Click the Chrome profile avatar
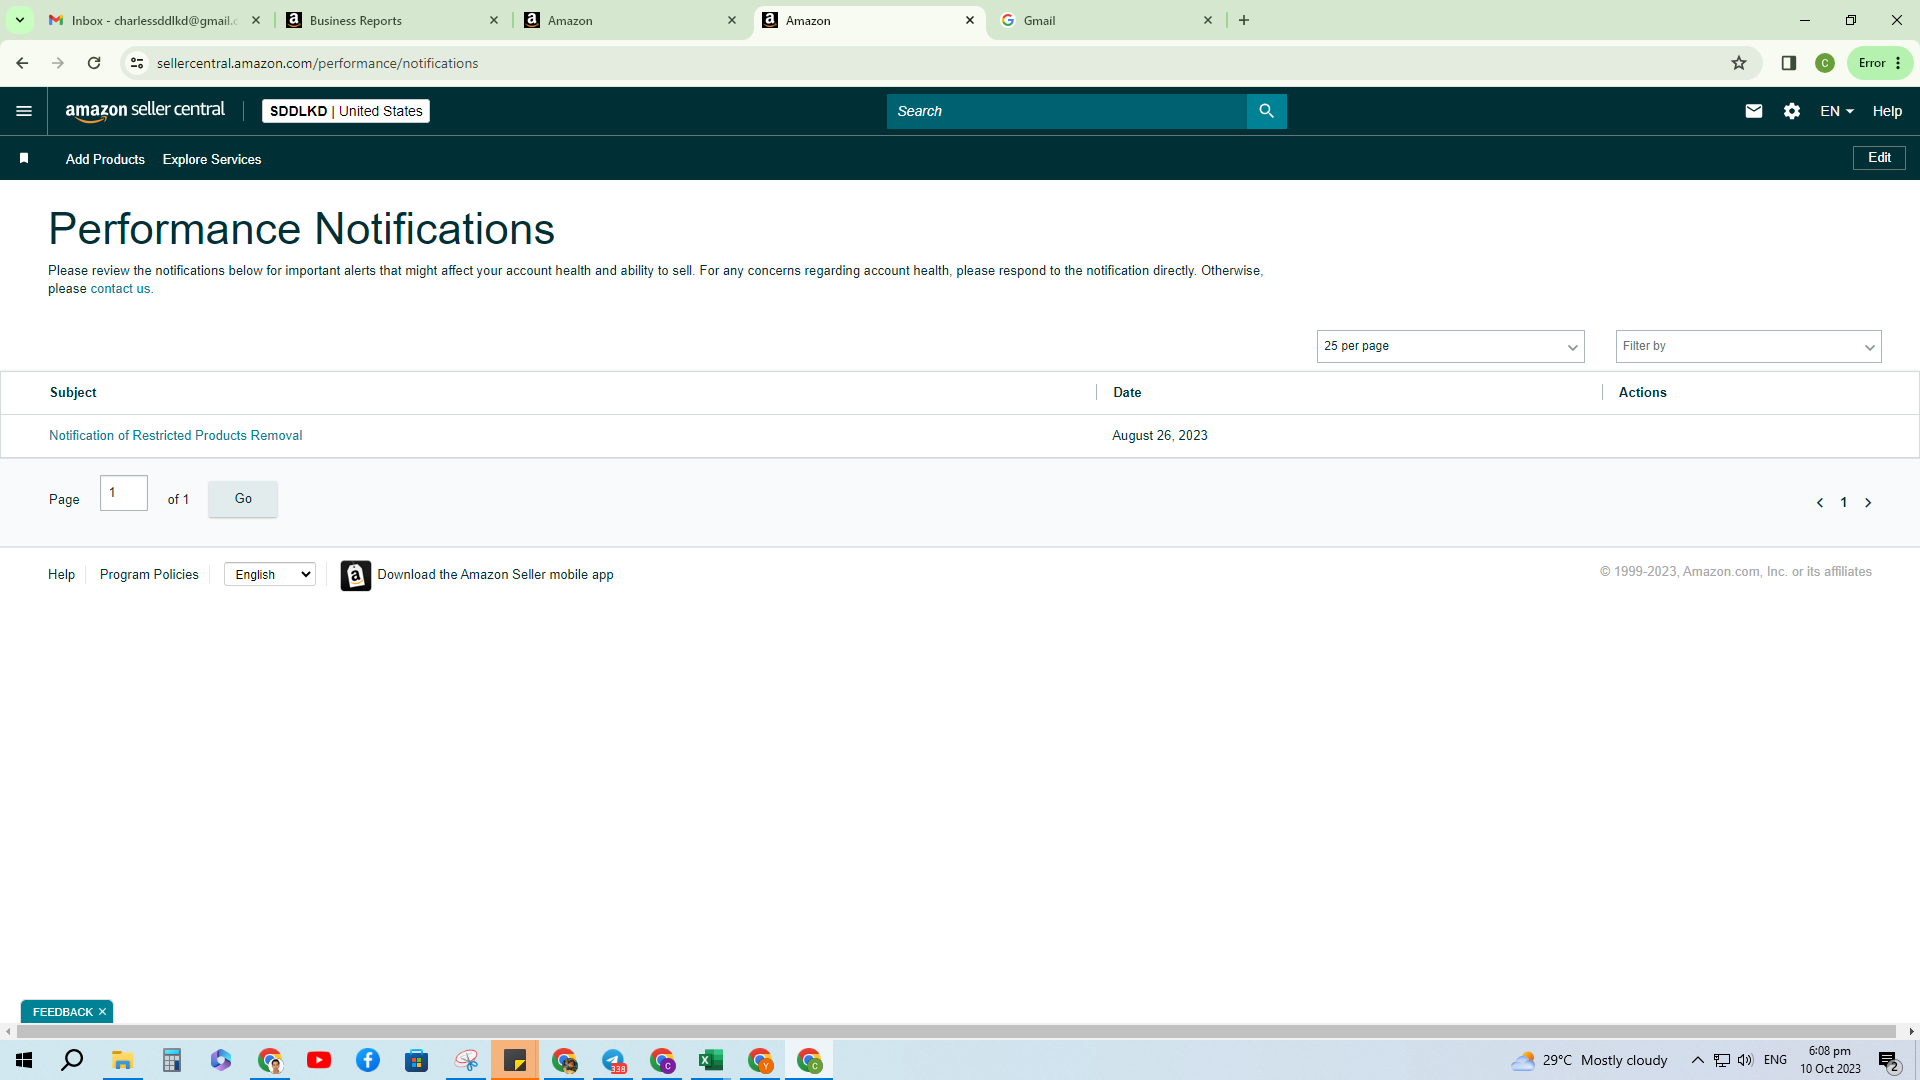The image size is (1920, 1080). pyautogui.click(x=1825, y=63)
